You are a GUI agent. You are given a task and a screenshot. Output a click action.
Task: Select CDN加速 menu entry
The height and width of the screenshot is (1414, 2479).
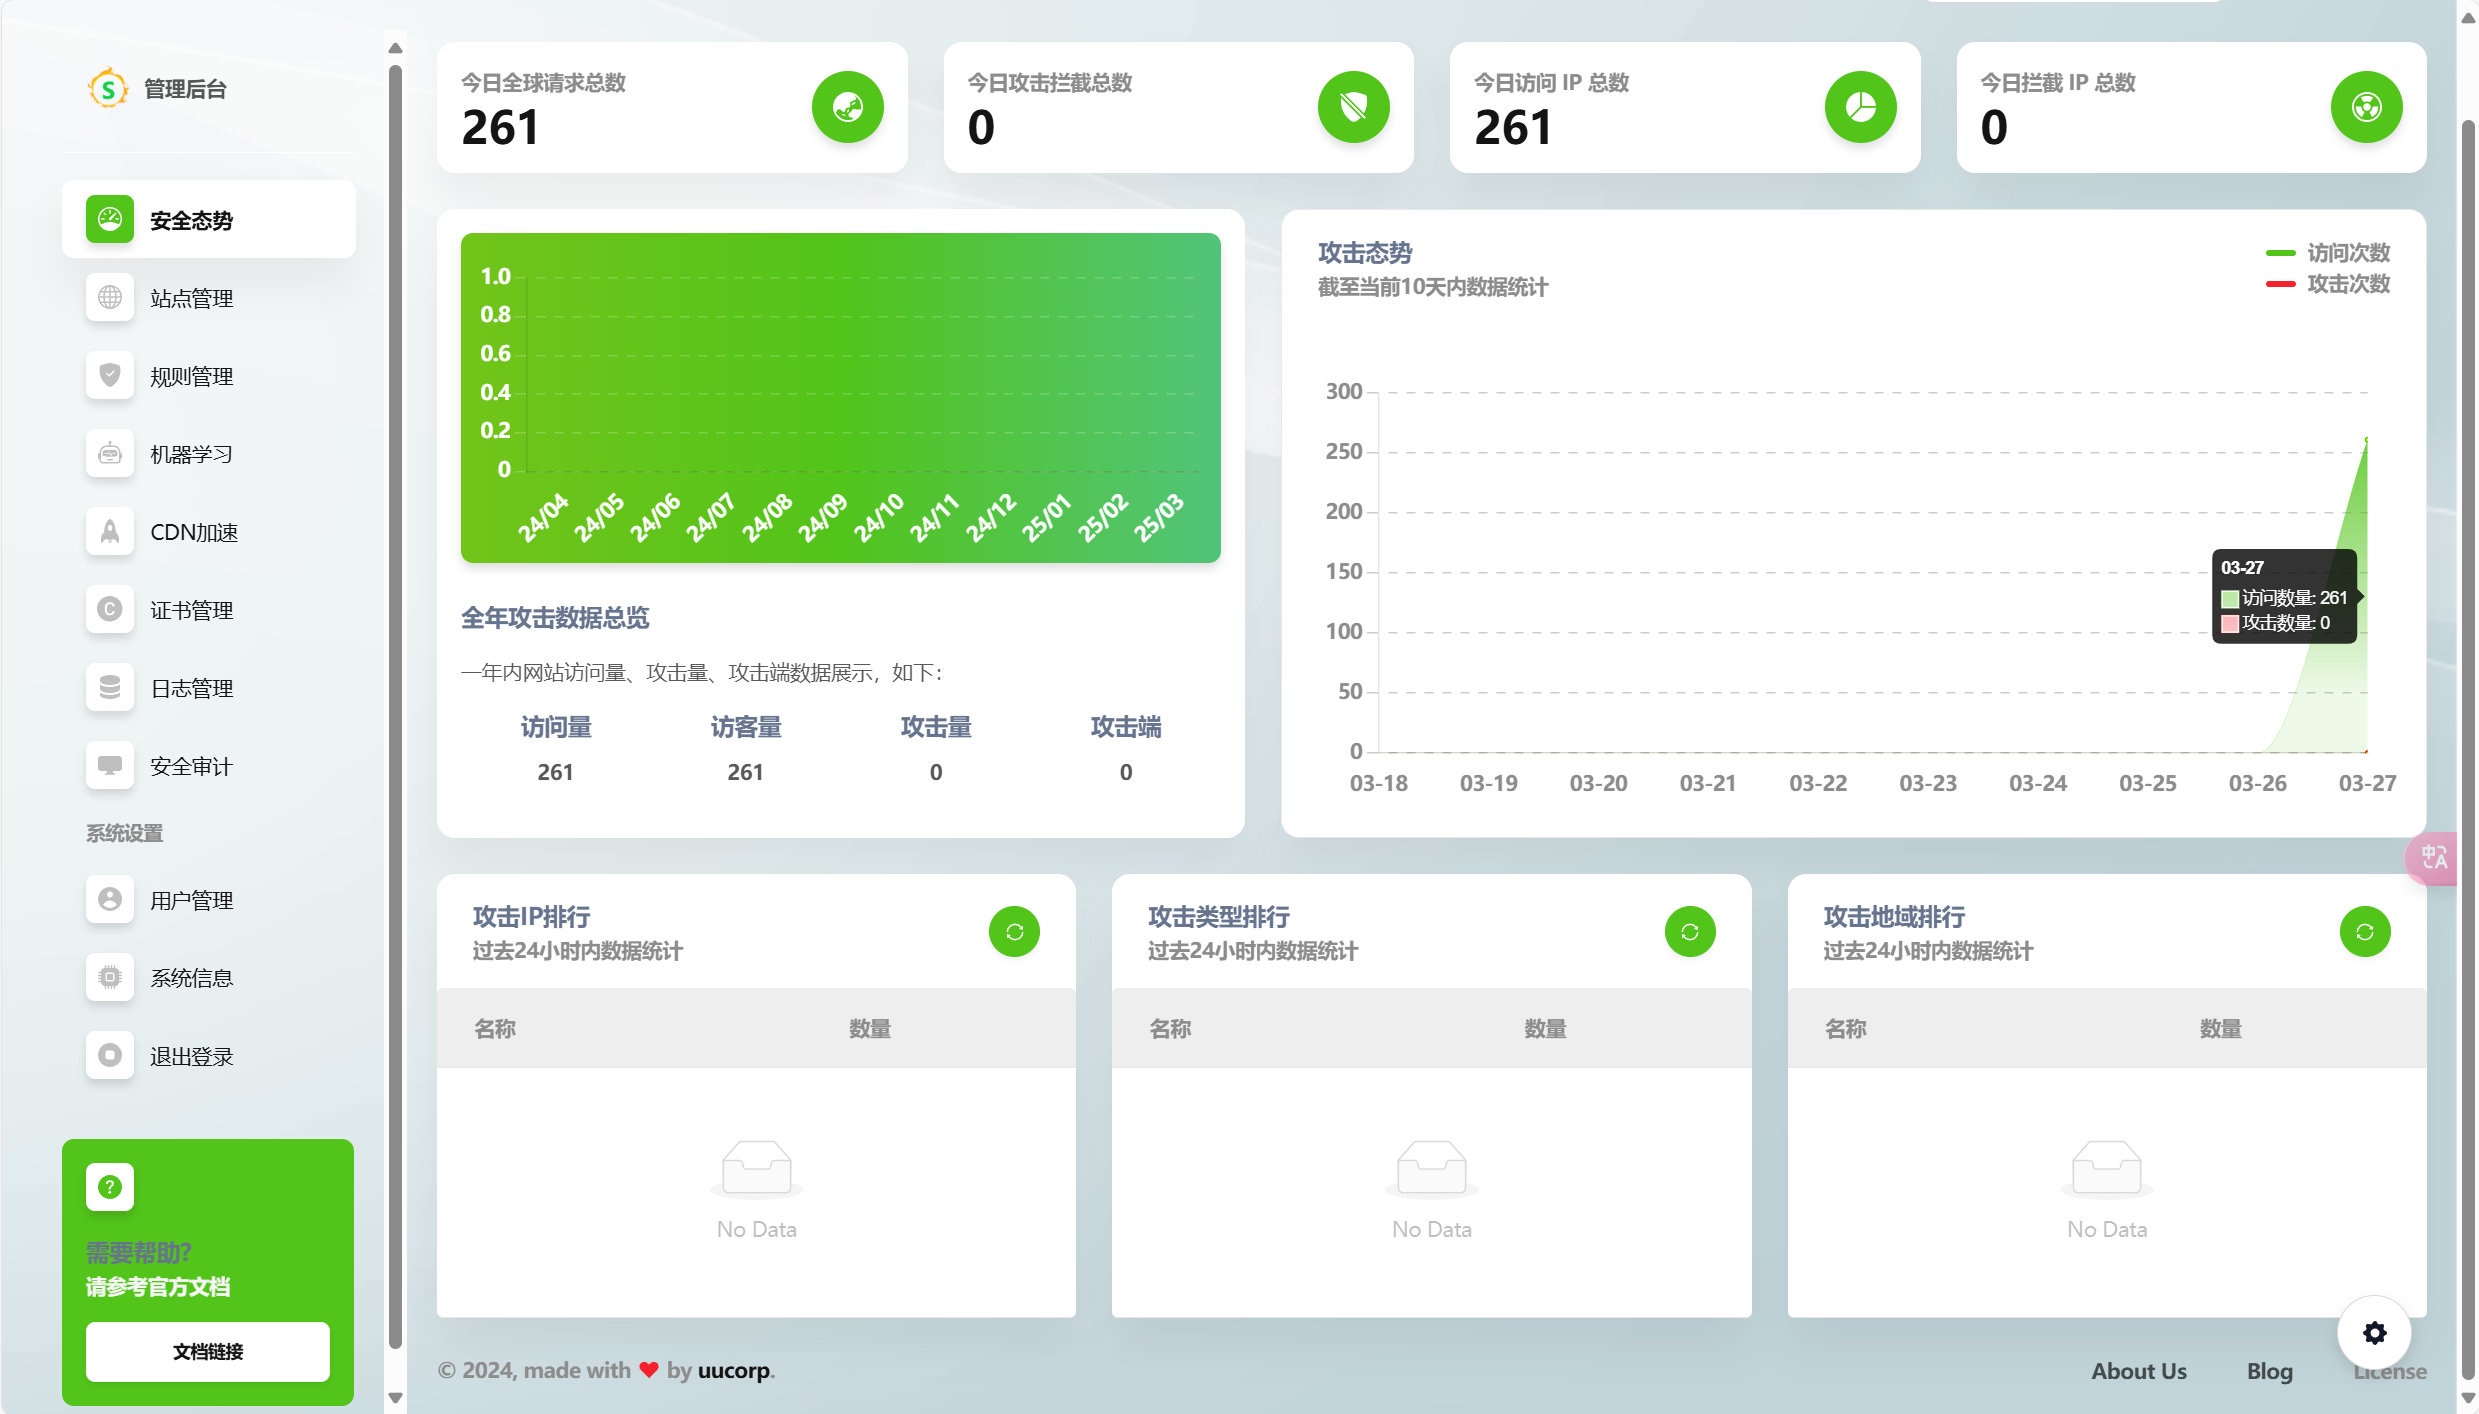(209, 532)
